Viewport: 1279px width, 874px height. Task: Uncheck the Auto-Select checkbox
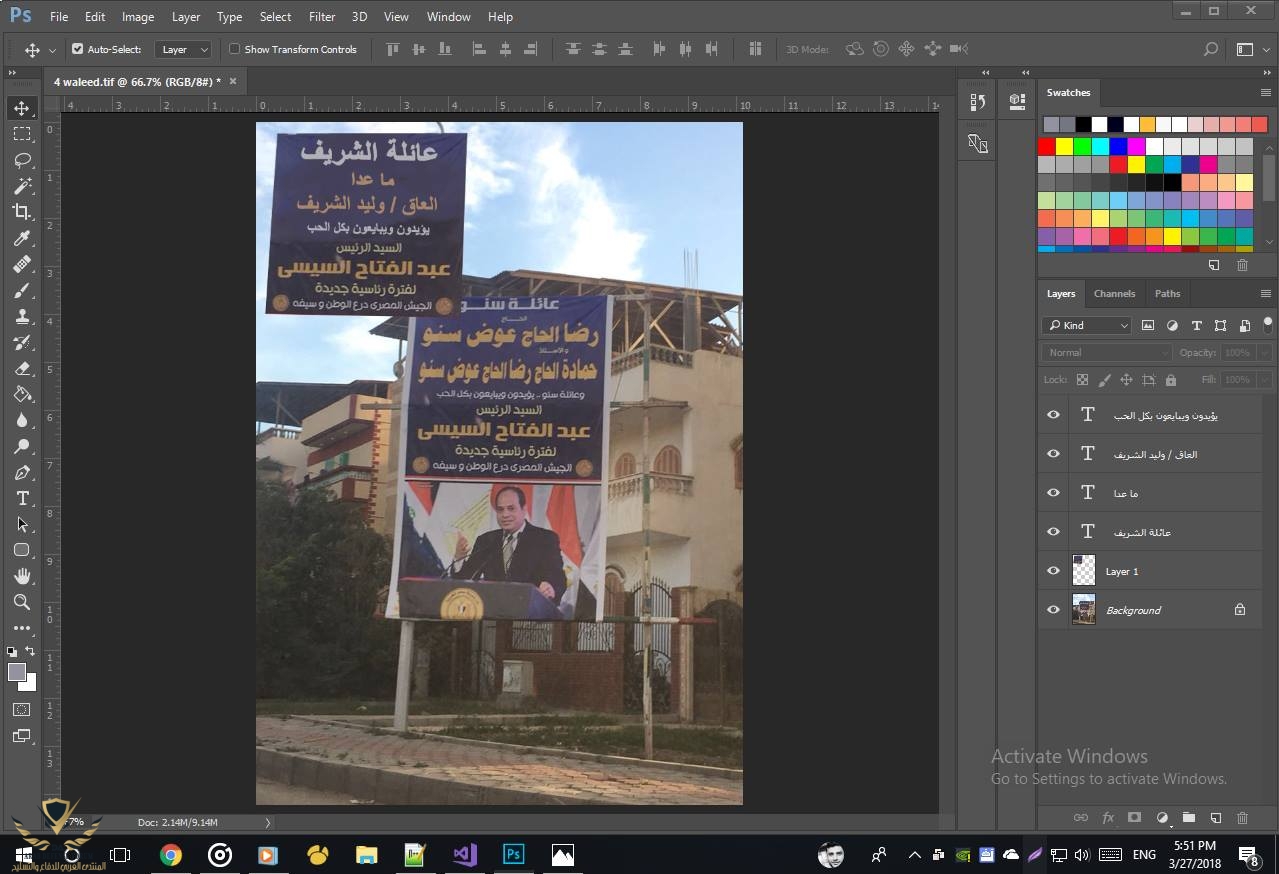coord(77,49)
